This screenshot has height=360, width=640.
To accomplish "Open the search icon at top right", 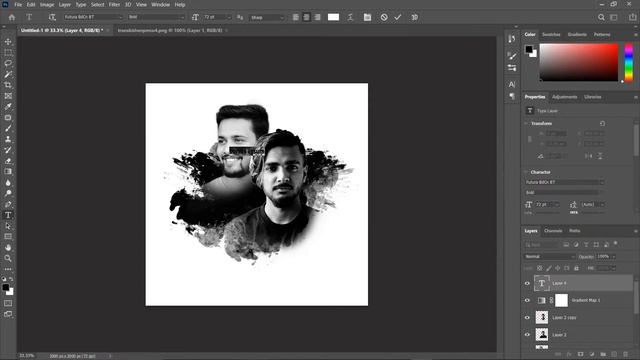I will point(601,17).
